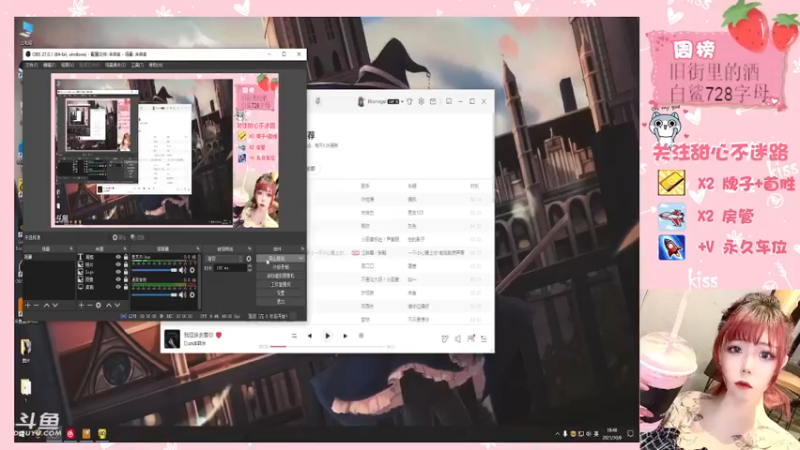800x450 pixels.
Task: Expand the streaming button dropdown arrow in OBS
Action: point(301,258)
